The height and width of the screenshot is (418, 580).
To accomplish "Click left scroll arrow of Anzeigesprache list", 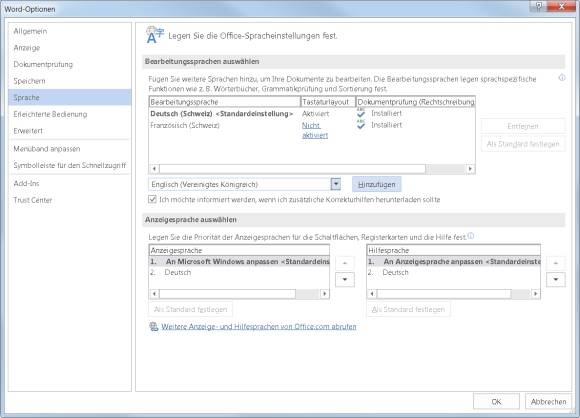I will 154,294.
